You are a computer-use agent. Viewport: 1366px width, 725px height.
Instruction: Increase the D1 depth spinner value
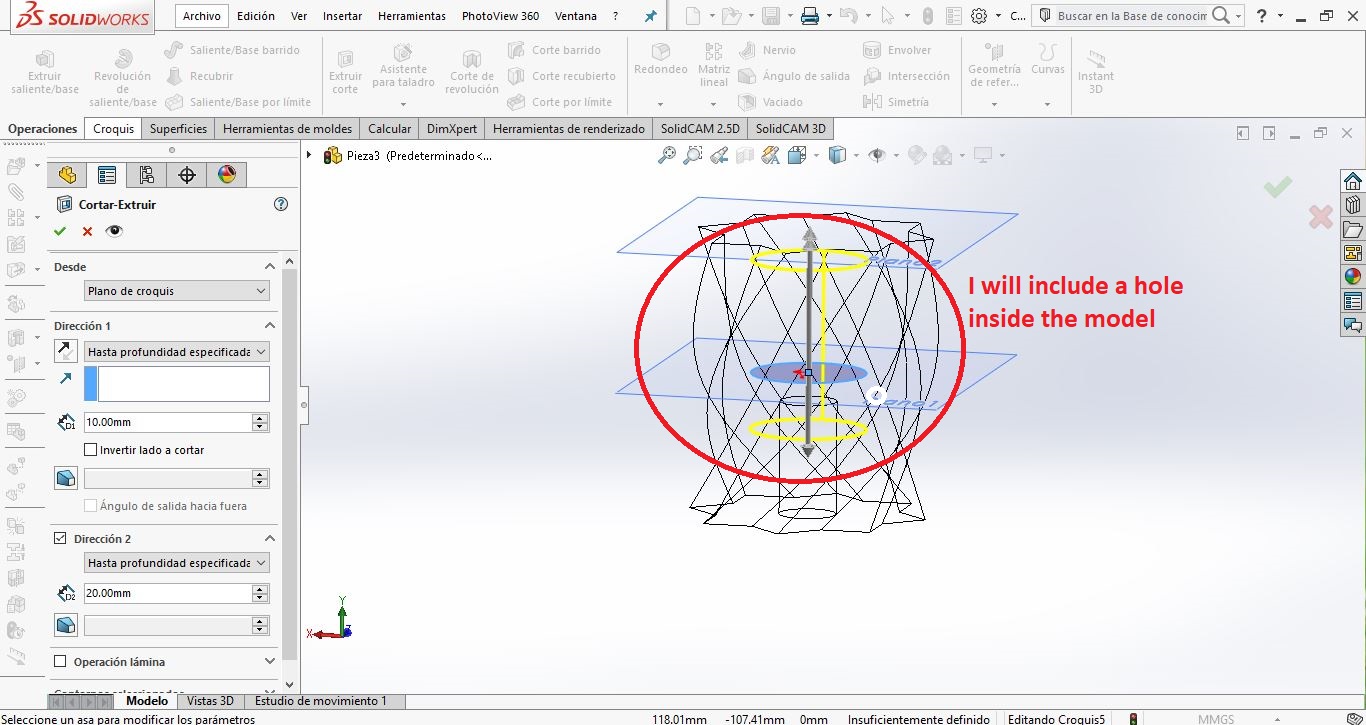[x=261, y=418]
